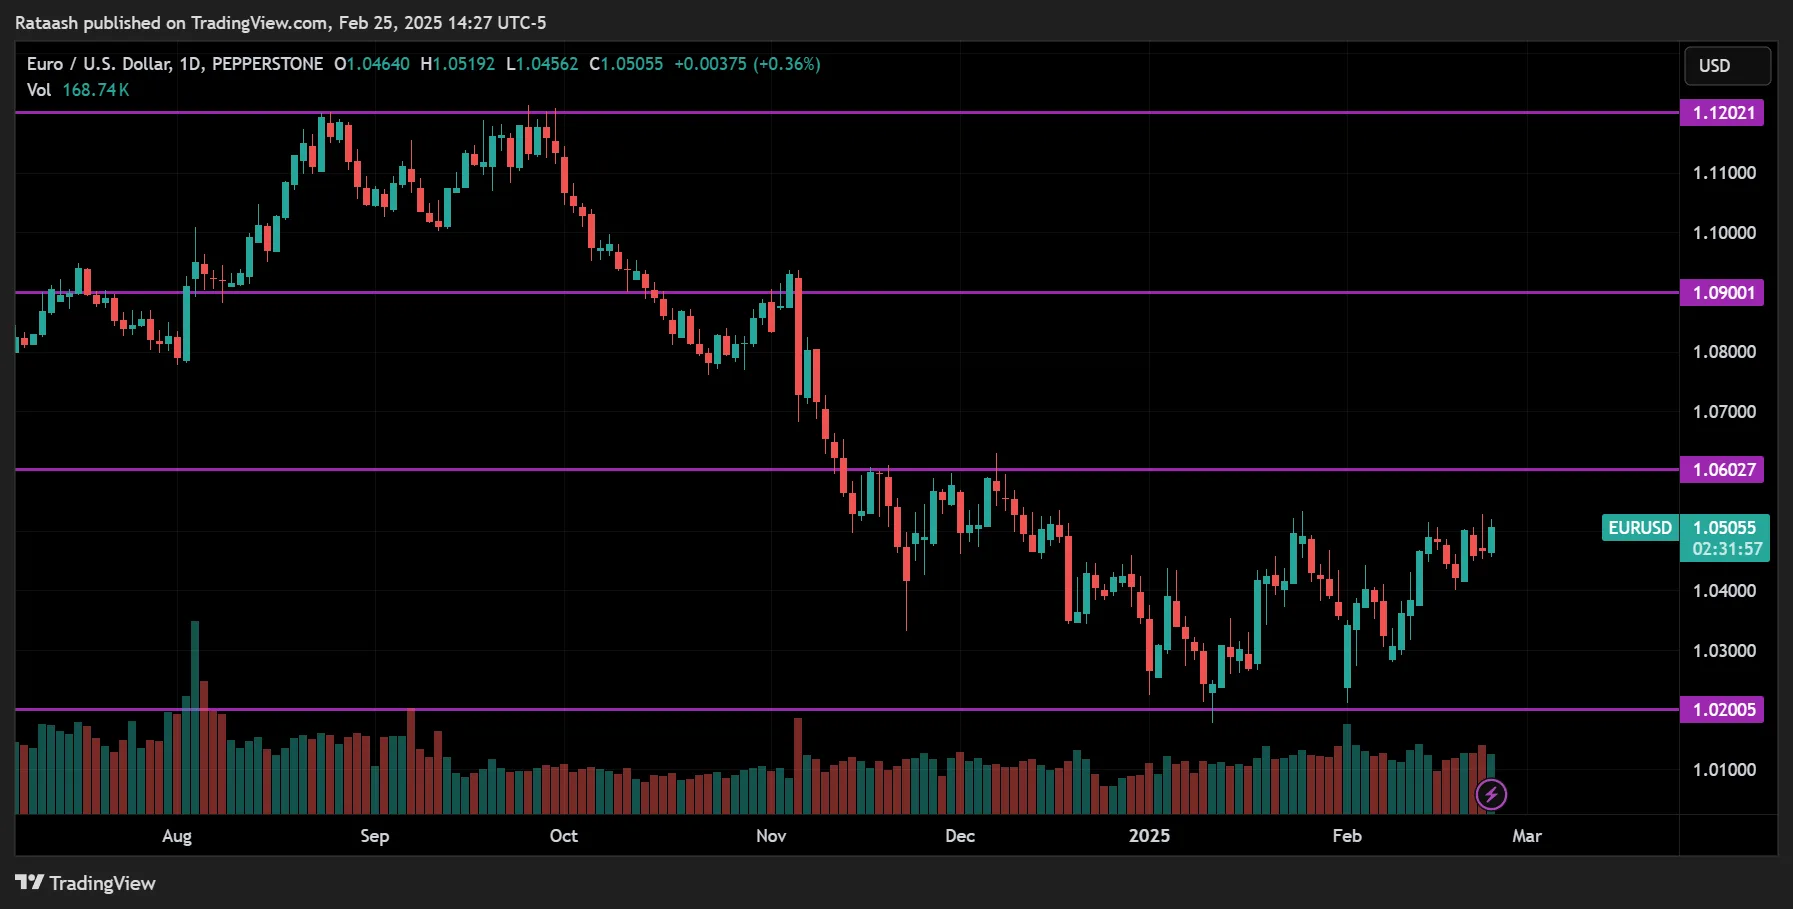Click the Rataash published on TradingView.com header
Screen dimensions: 1793x909
280,22
